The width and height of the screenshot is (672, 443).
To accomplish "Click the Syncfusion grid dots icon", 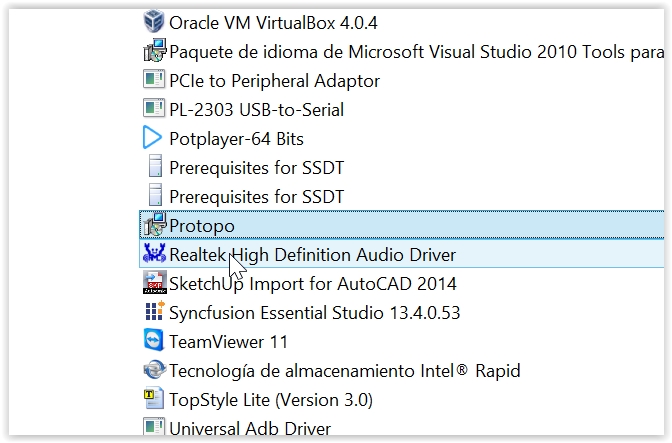I will point(154,311).
